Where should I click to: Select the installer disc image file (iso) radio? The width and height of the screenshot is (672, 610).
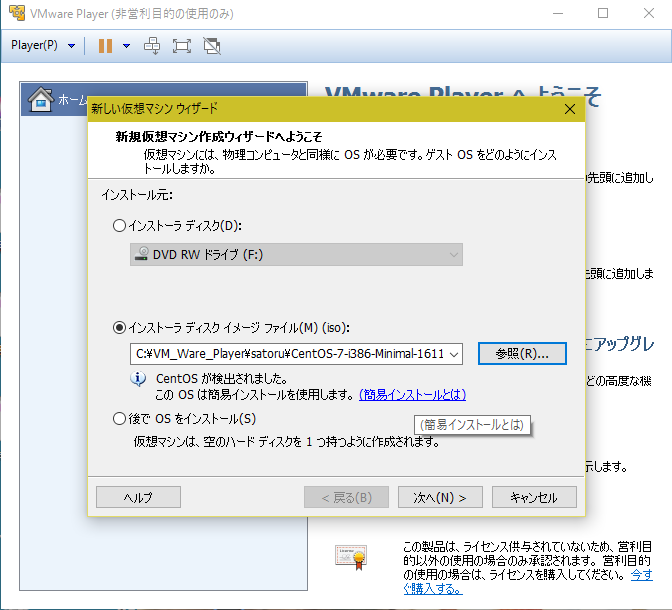119,328
